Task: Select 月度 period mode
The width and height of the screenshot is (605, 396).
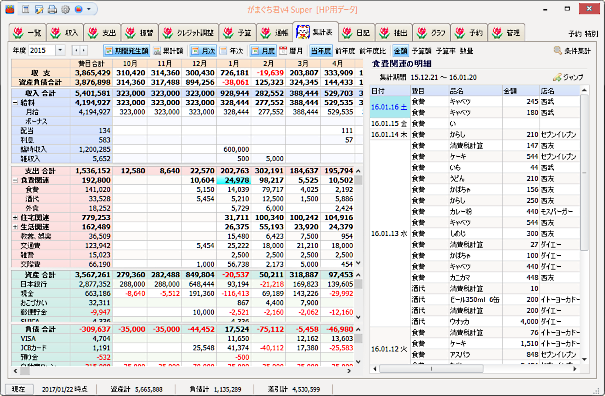Action: 263,51
